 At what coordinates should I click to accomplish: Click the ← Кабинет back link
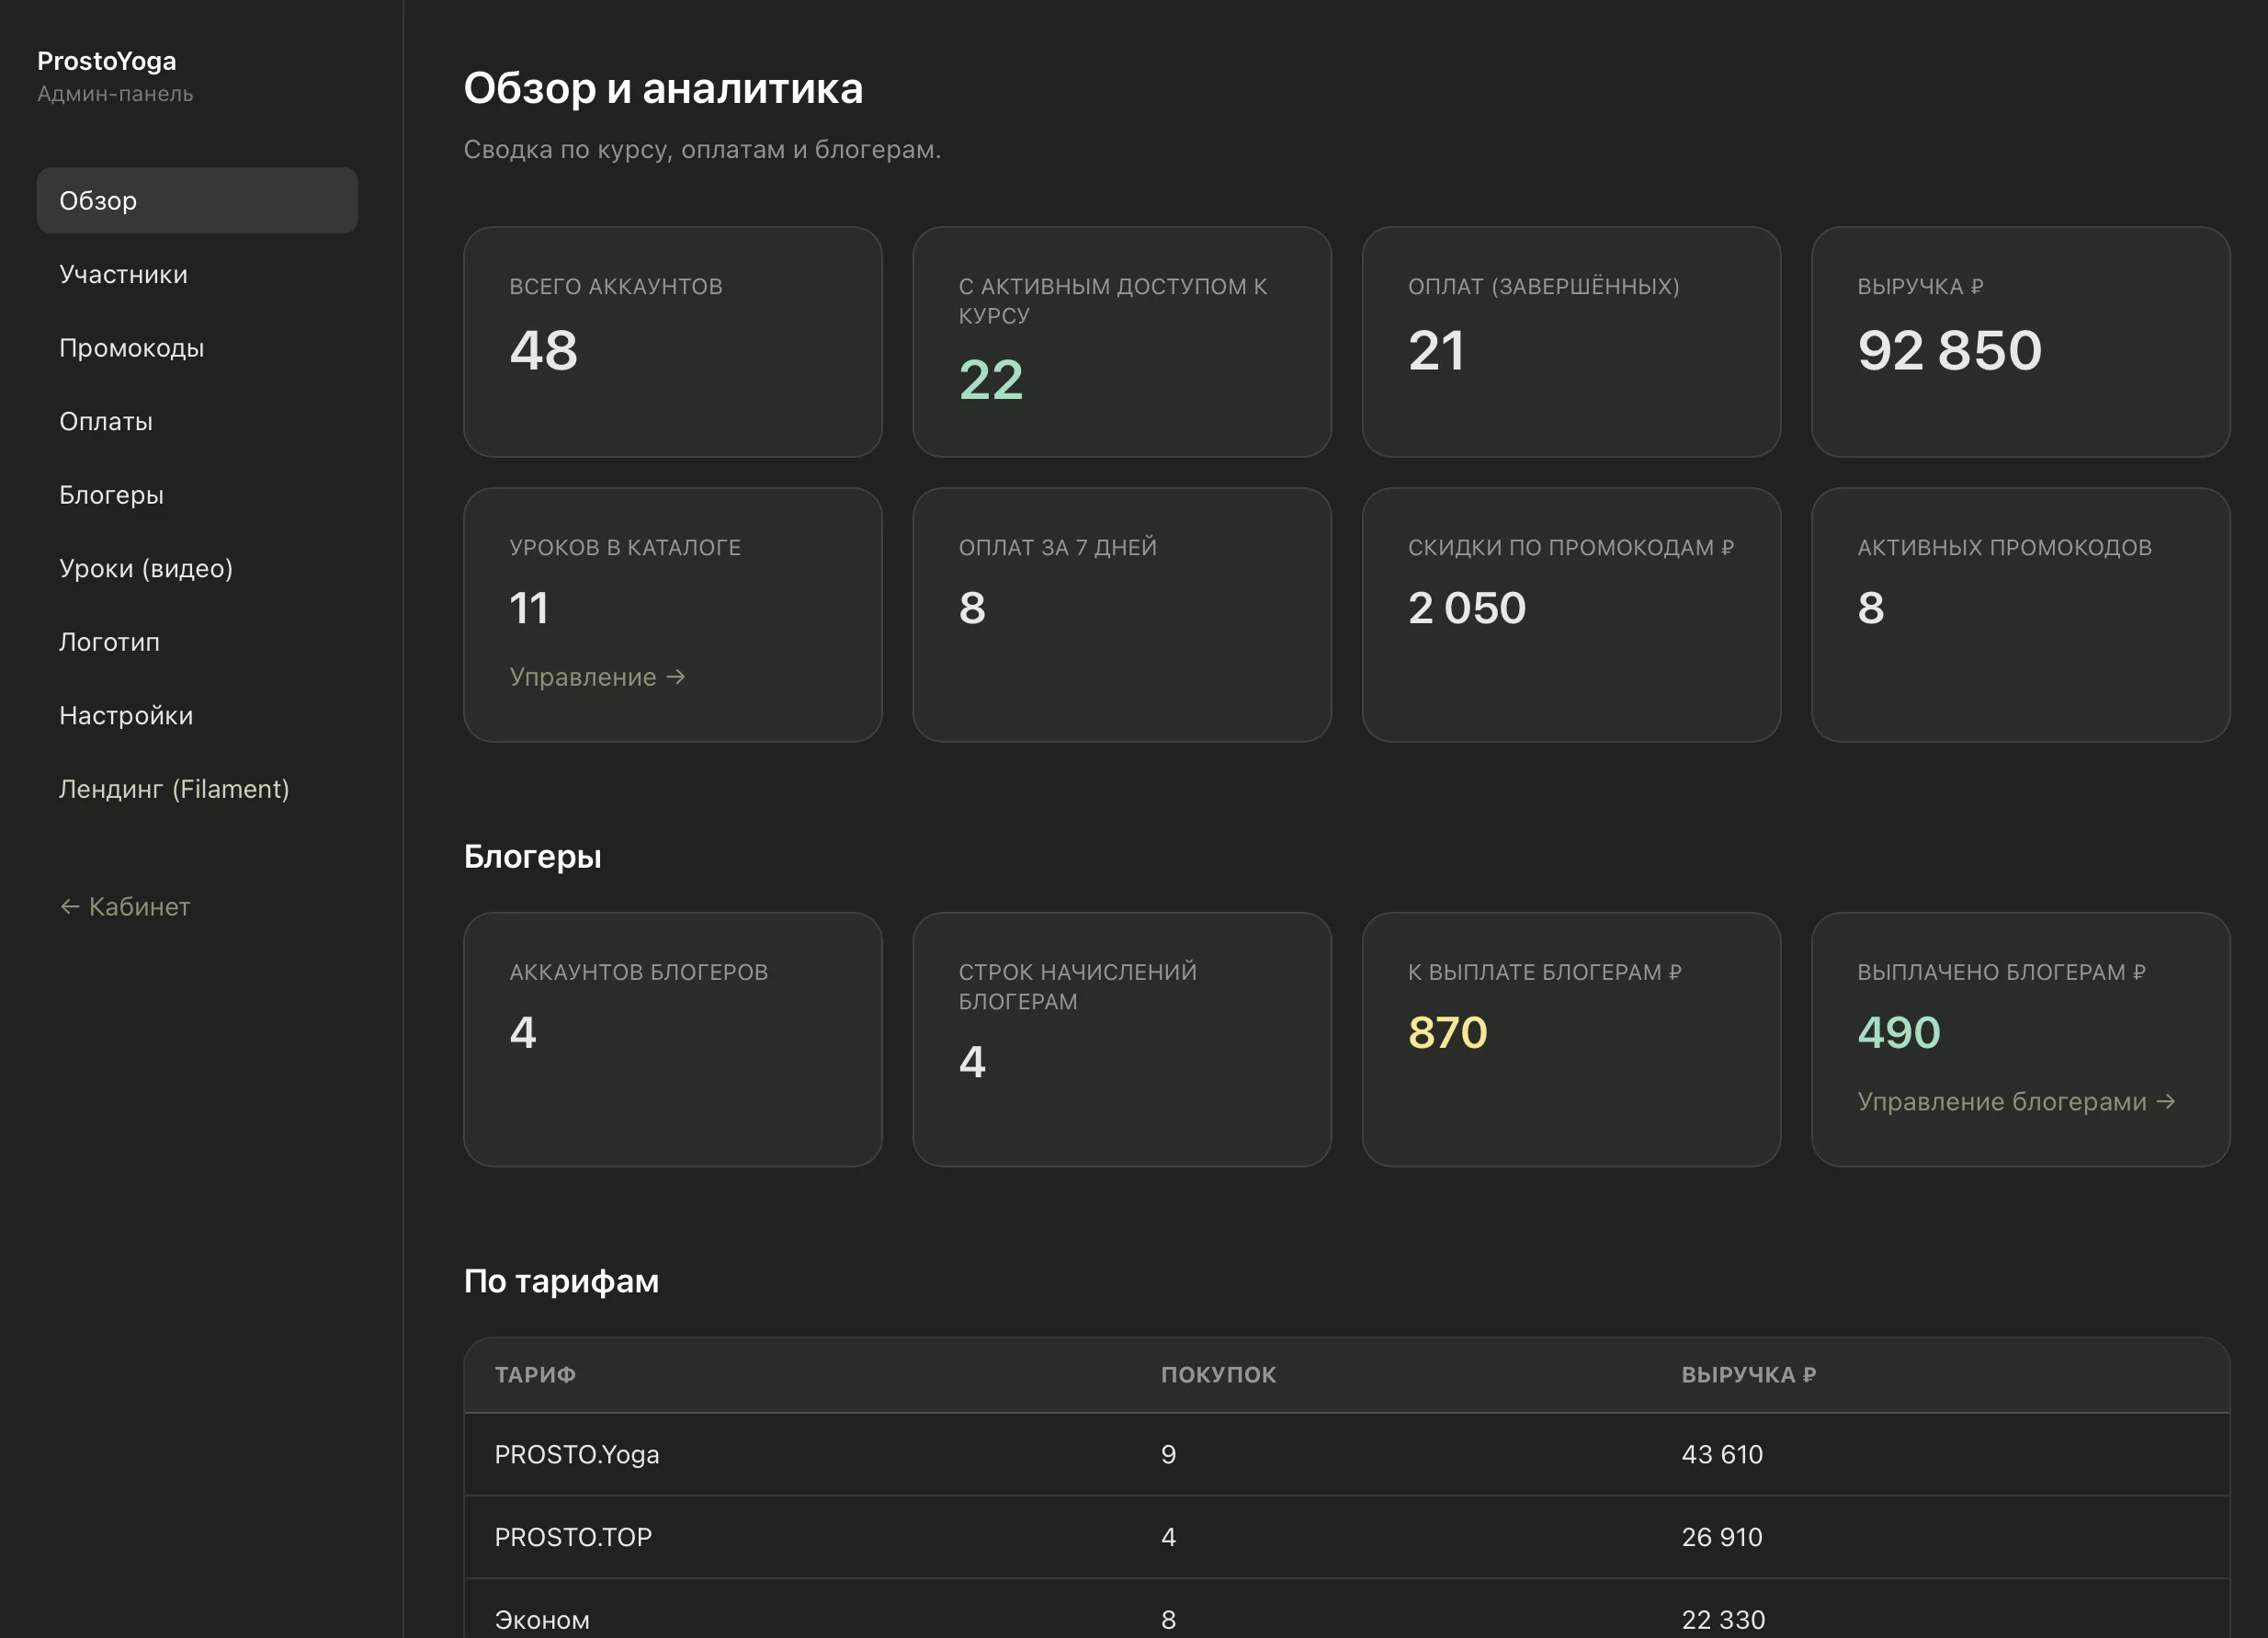point(125,907)
